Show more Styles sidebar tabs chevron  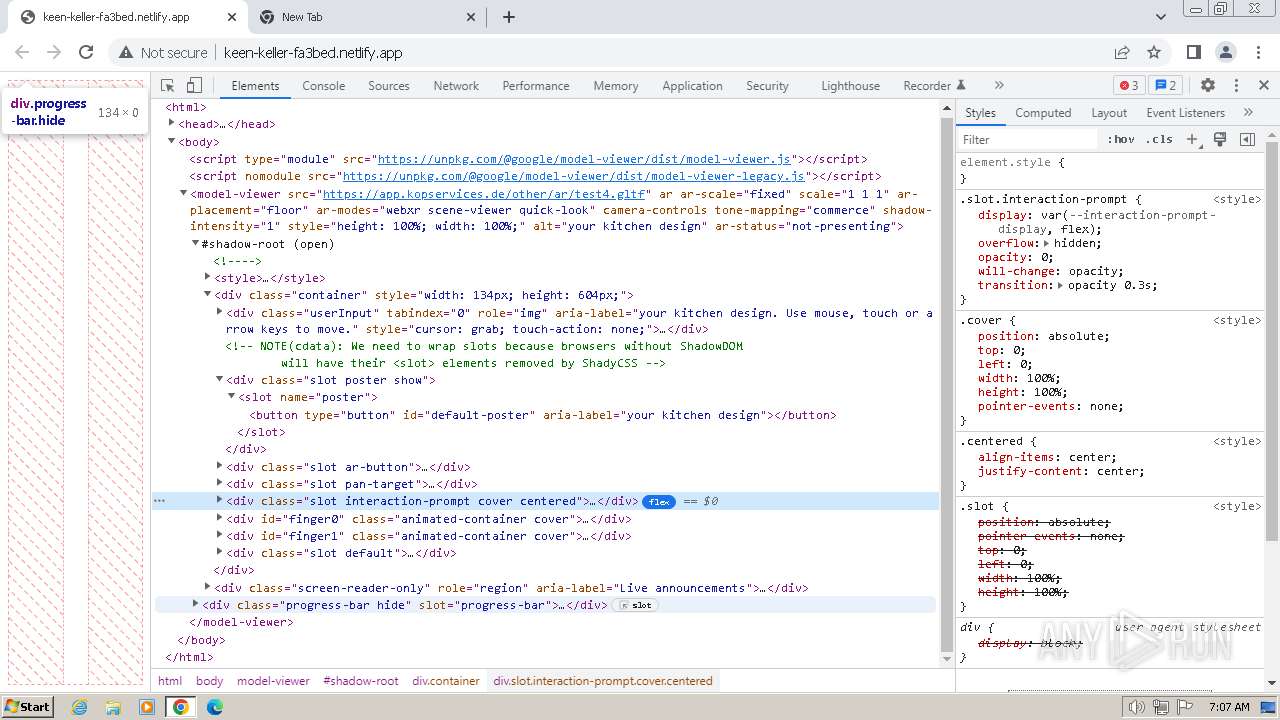point(1248,112)
